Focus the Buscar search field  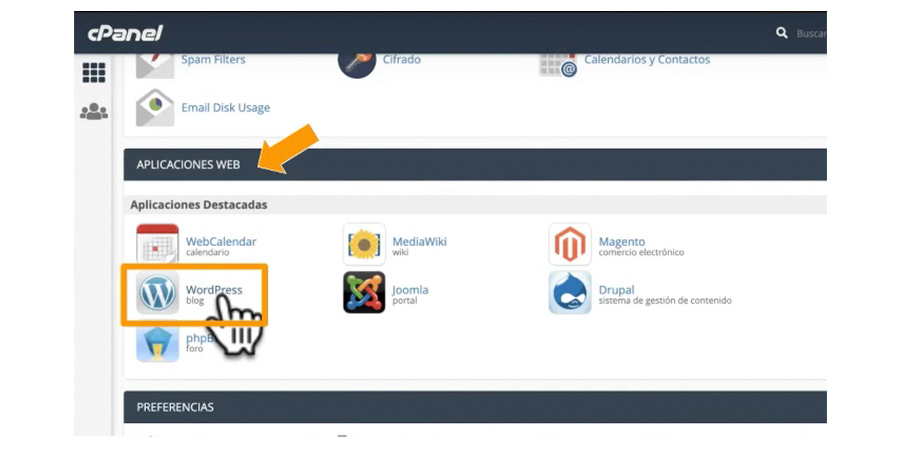click(811, 33)
